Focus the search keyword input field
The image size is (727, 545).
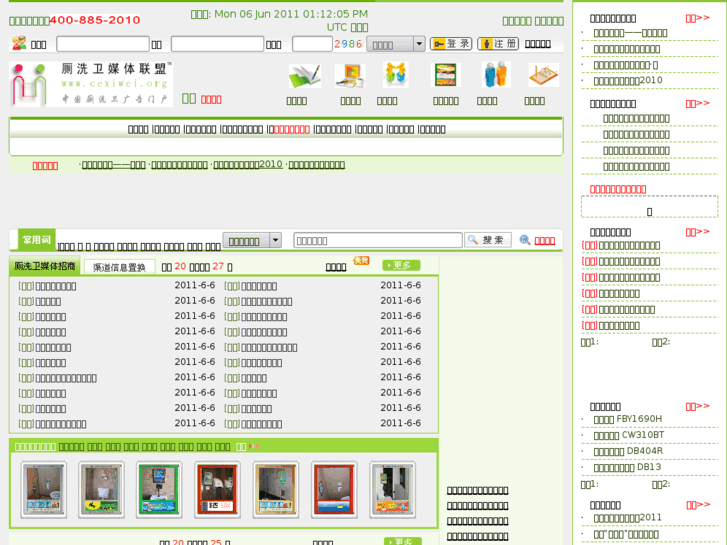(x=378, y=240)
